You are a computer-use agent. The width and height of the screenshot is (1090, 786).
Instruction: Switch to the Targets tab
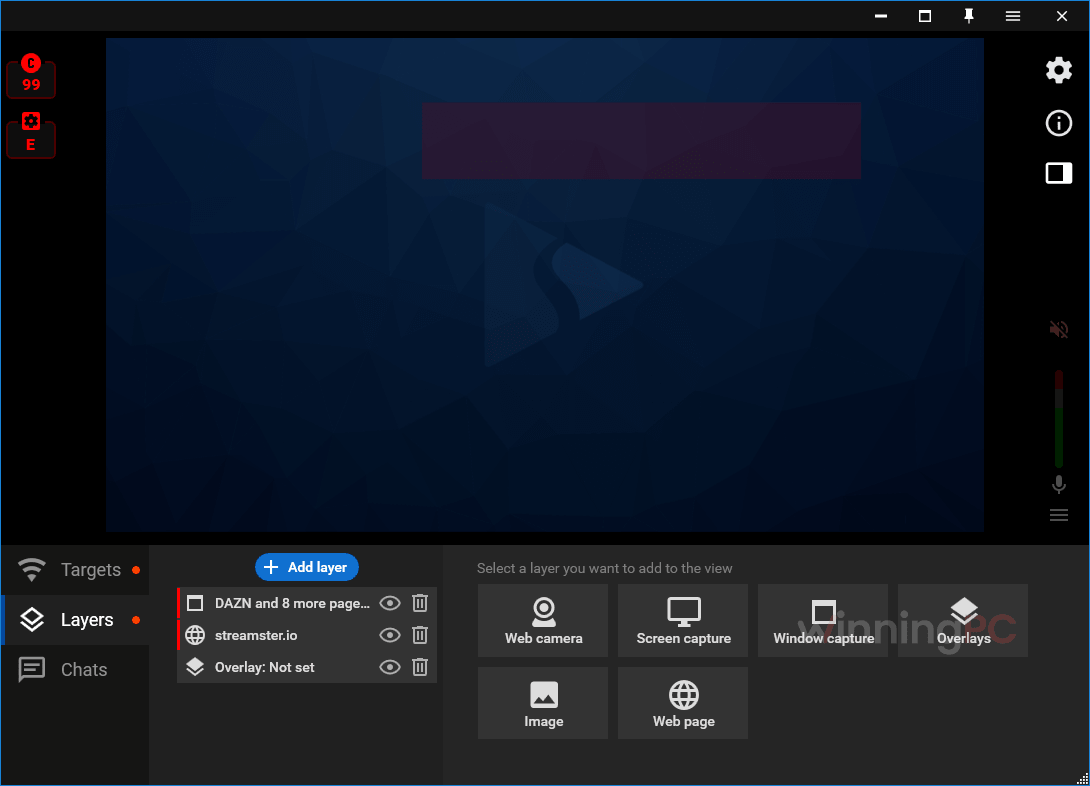[x=75, y=570]
